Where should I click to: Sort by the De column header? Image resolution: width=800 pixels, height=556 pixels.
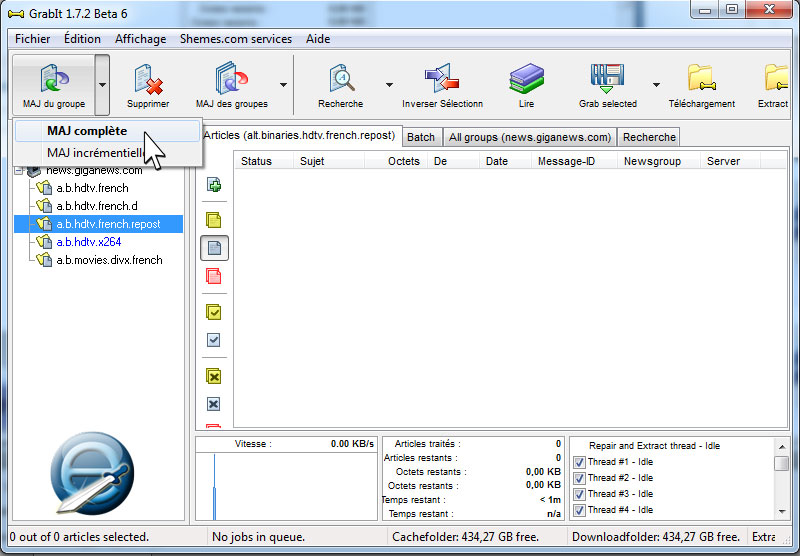point(454,161)
